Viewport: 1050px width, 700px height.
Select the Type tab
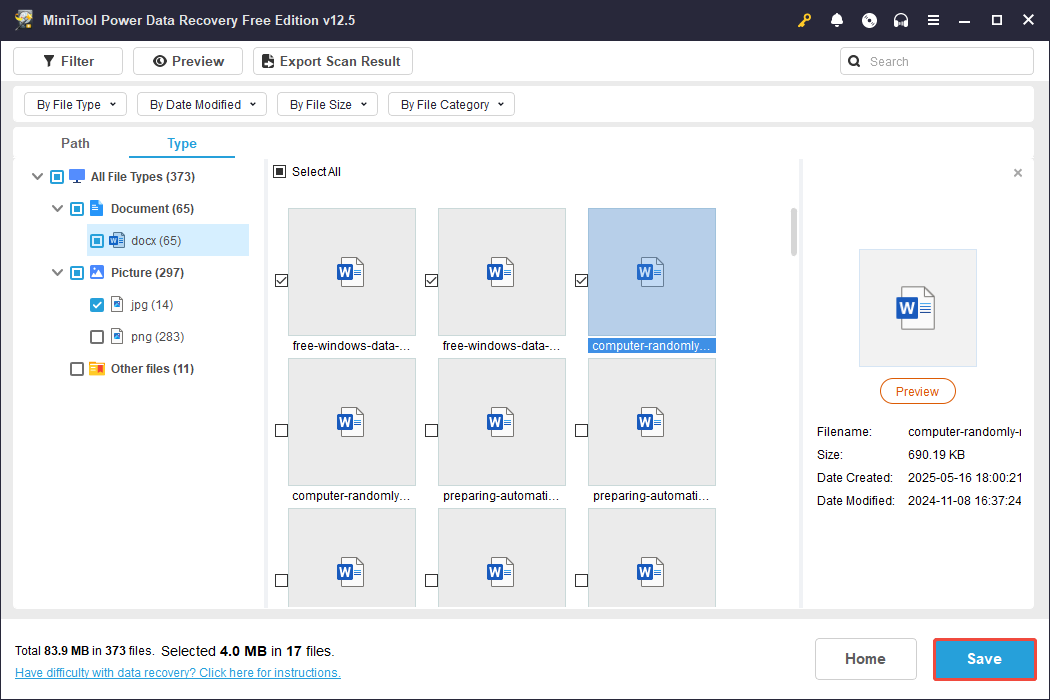pos(181,143)
